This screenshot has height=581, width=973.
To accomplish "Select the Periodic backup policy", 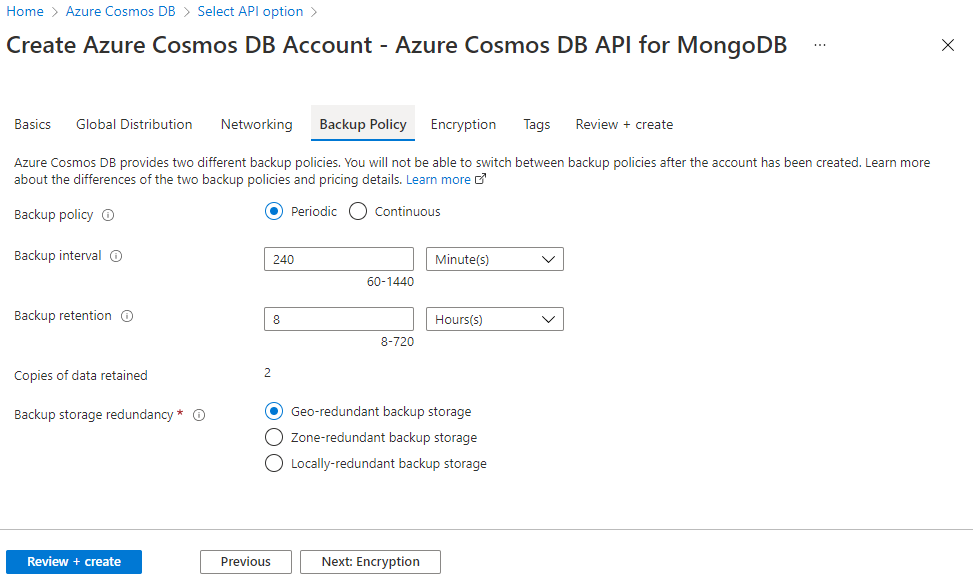I will [274, 212].
